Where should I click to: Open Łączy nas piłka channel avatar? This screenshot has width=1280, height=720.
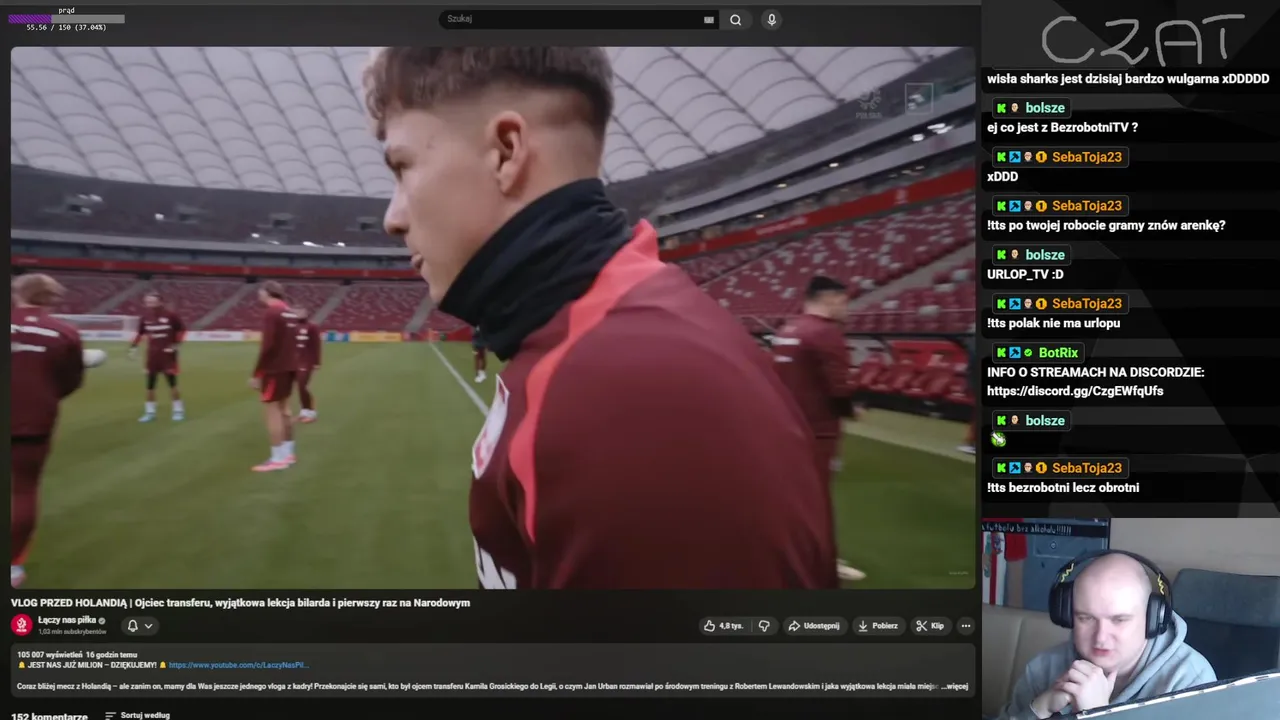(22, 625)
